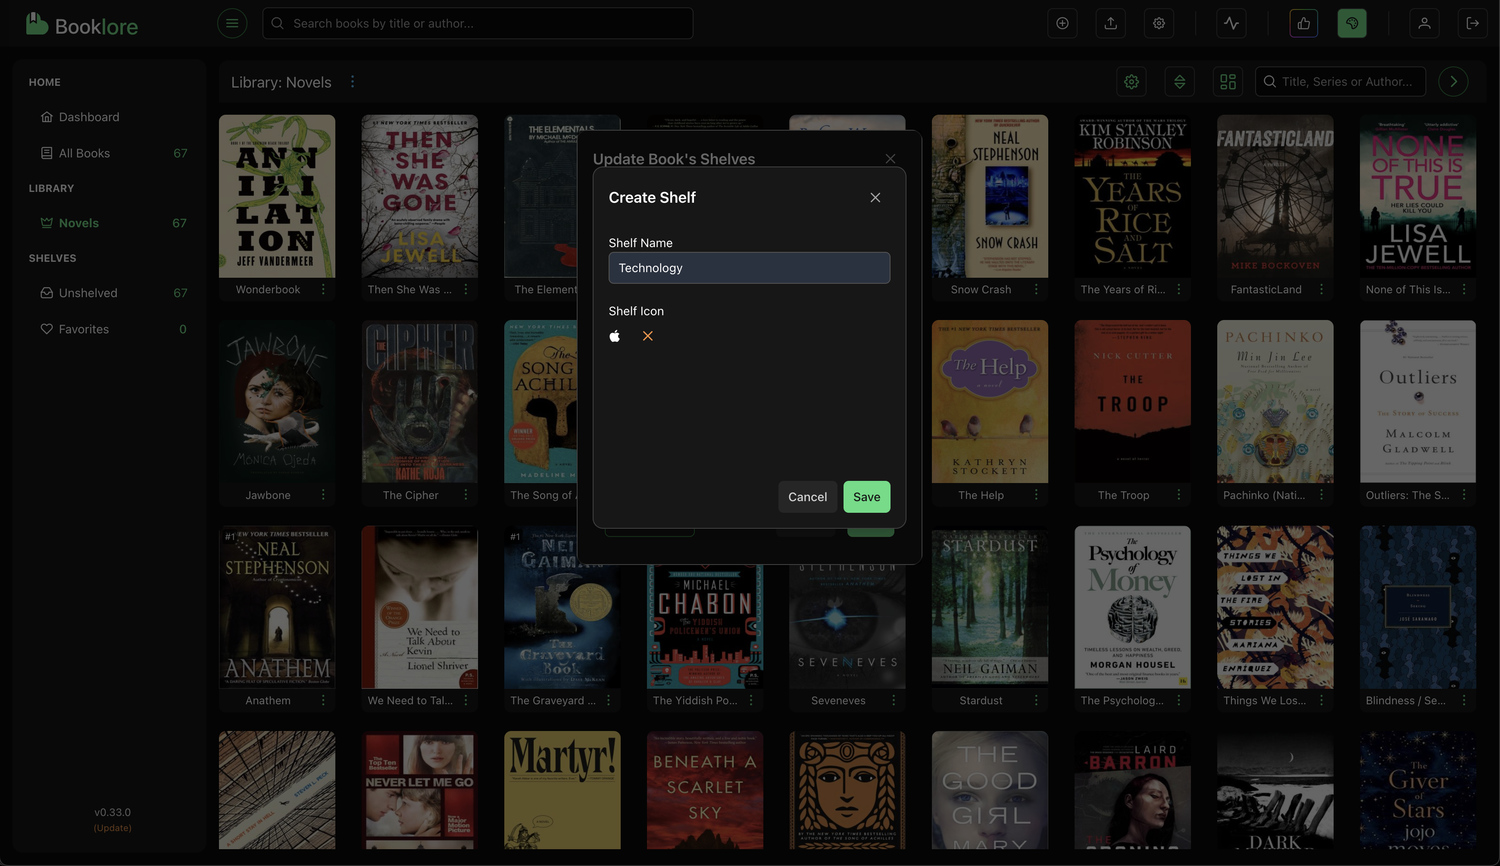Viewport: 1500px width, 866px height.
Task: Expand the right side panel chevron
Action: (x=1454, y=82)
